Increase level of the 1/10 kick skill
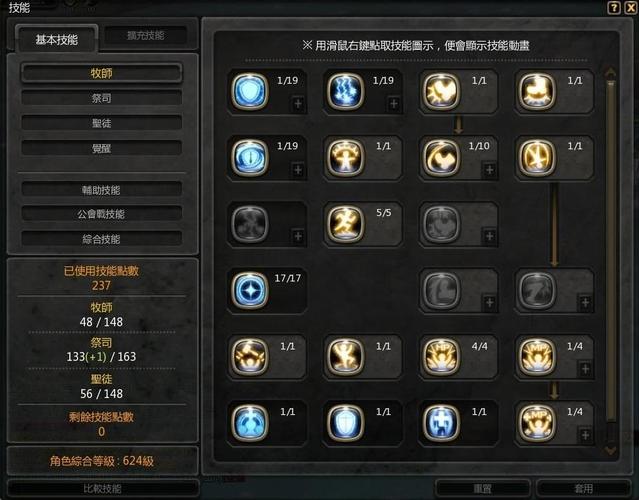 (x=489, y=170)
